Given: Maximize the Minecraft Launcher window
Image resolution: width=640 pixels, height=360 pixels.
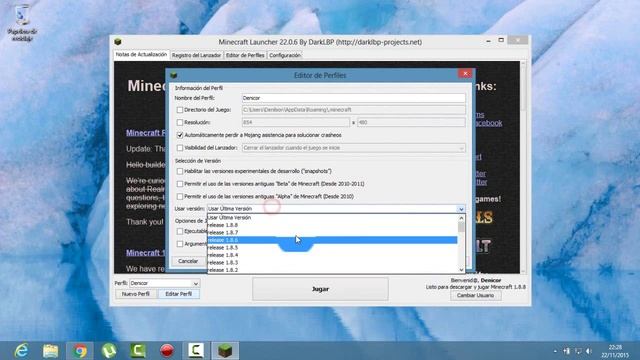Looking at the screenshot, I should click(x=501, y=40).
